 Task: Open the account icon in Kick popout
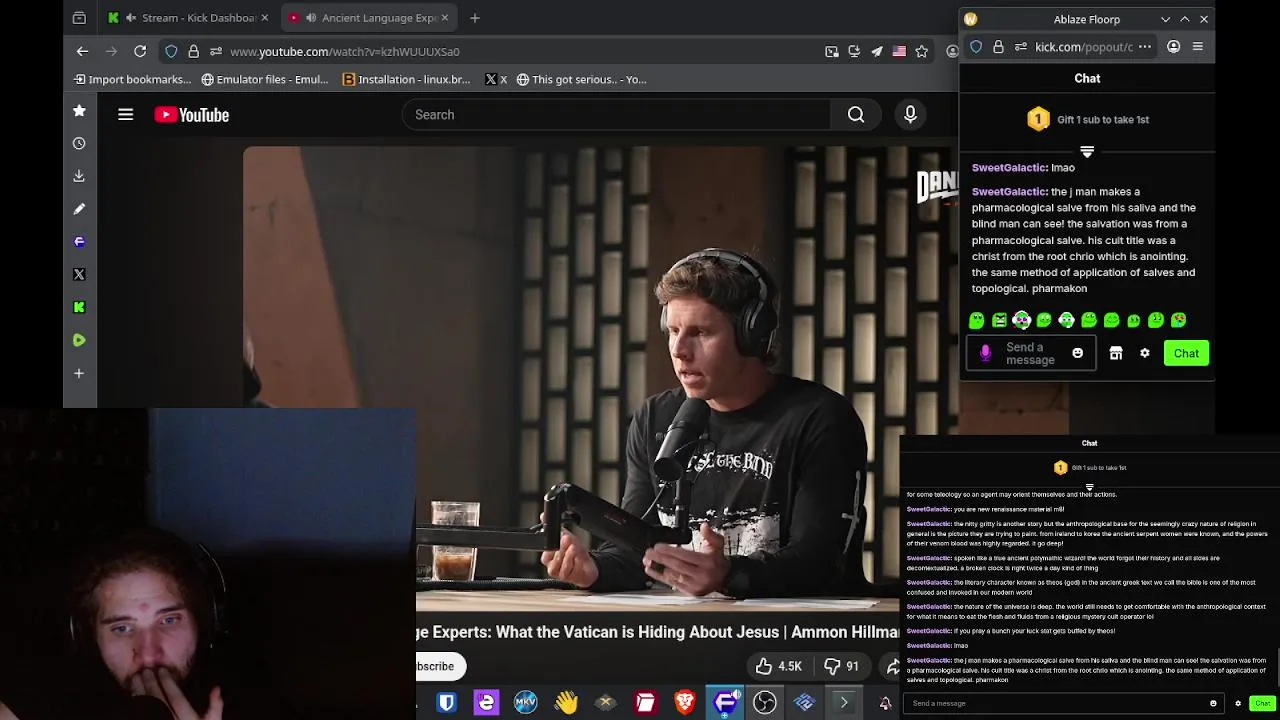coord(1174,47)
